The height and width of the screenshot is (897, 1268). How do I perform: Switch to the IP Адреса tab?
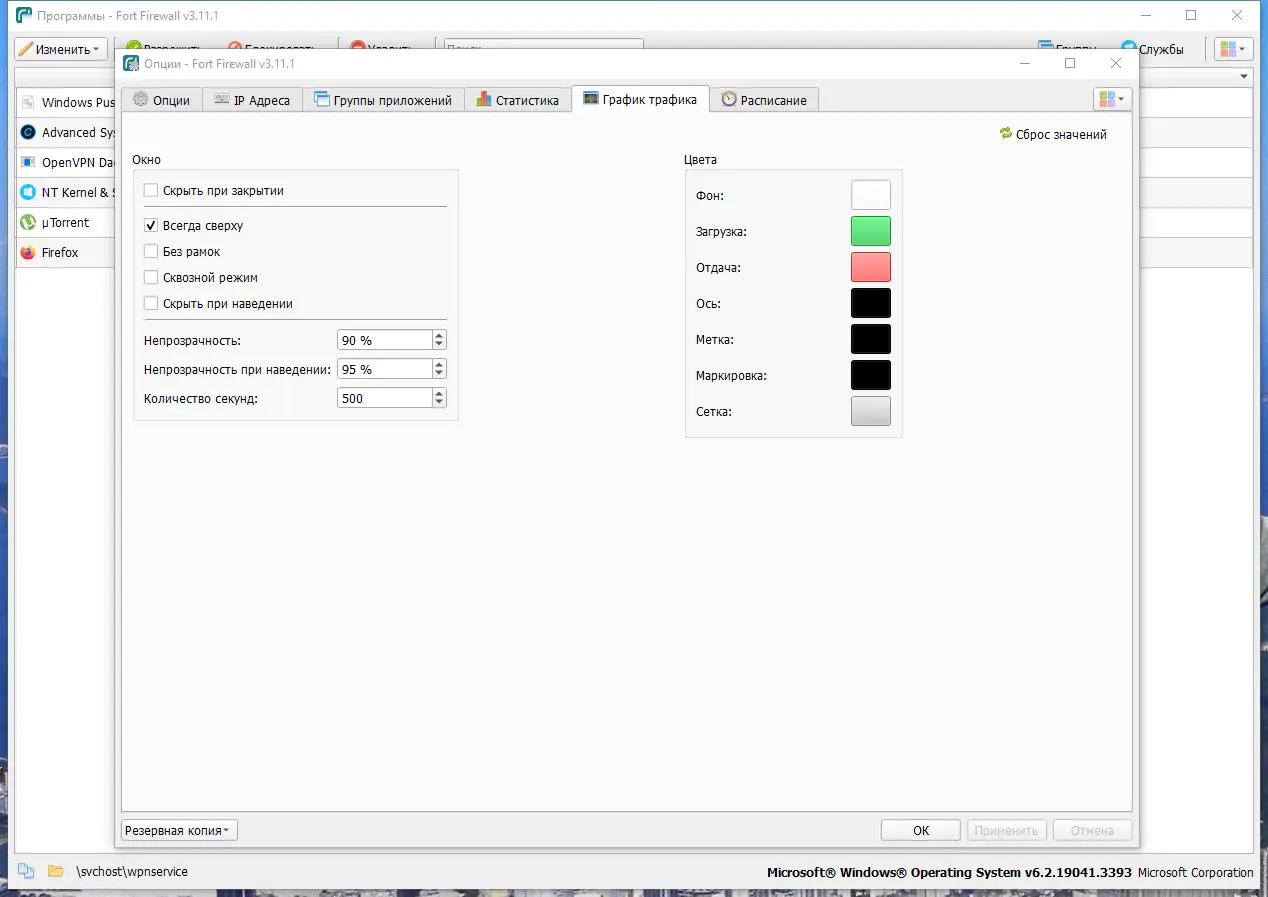(252, 100)
